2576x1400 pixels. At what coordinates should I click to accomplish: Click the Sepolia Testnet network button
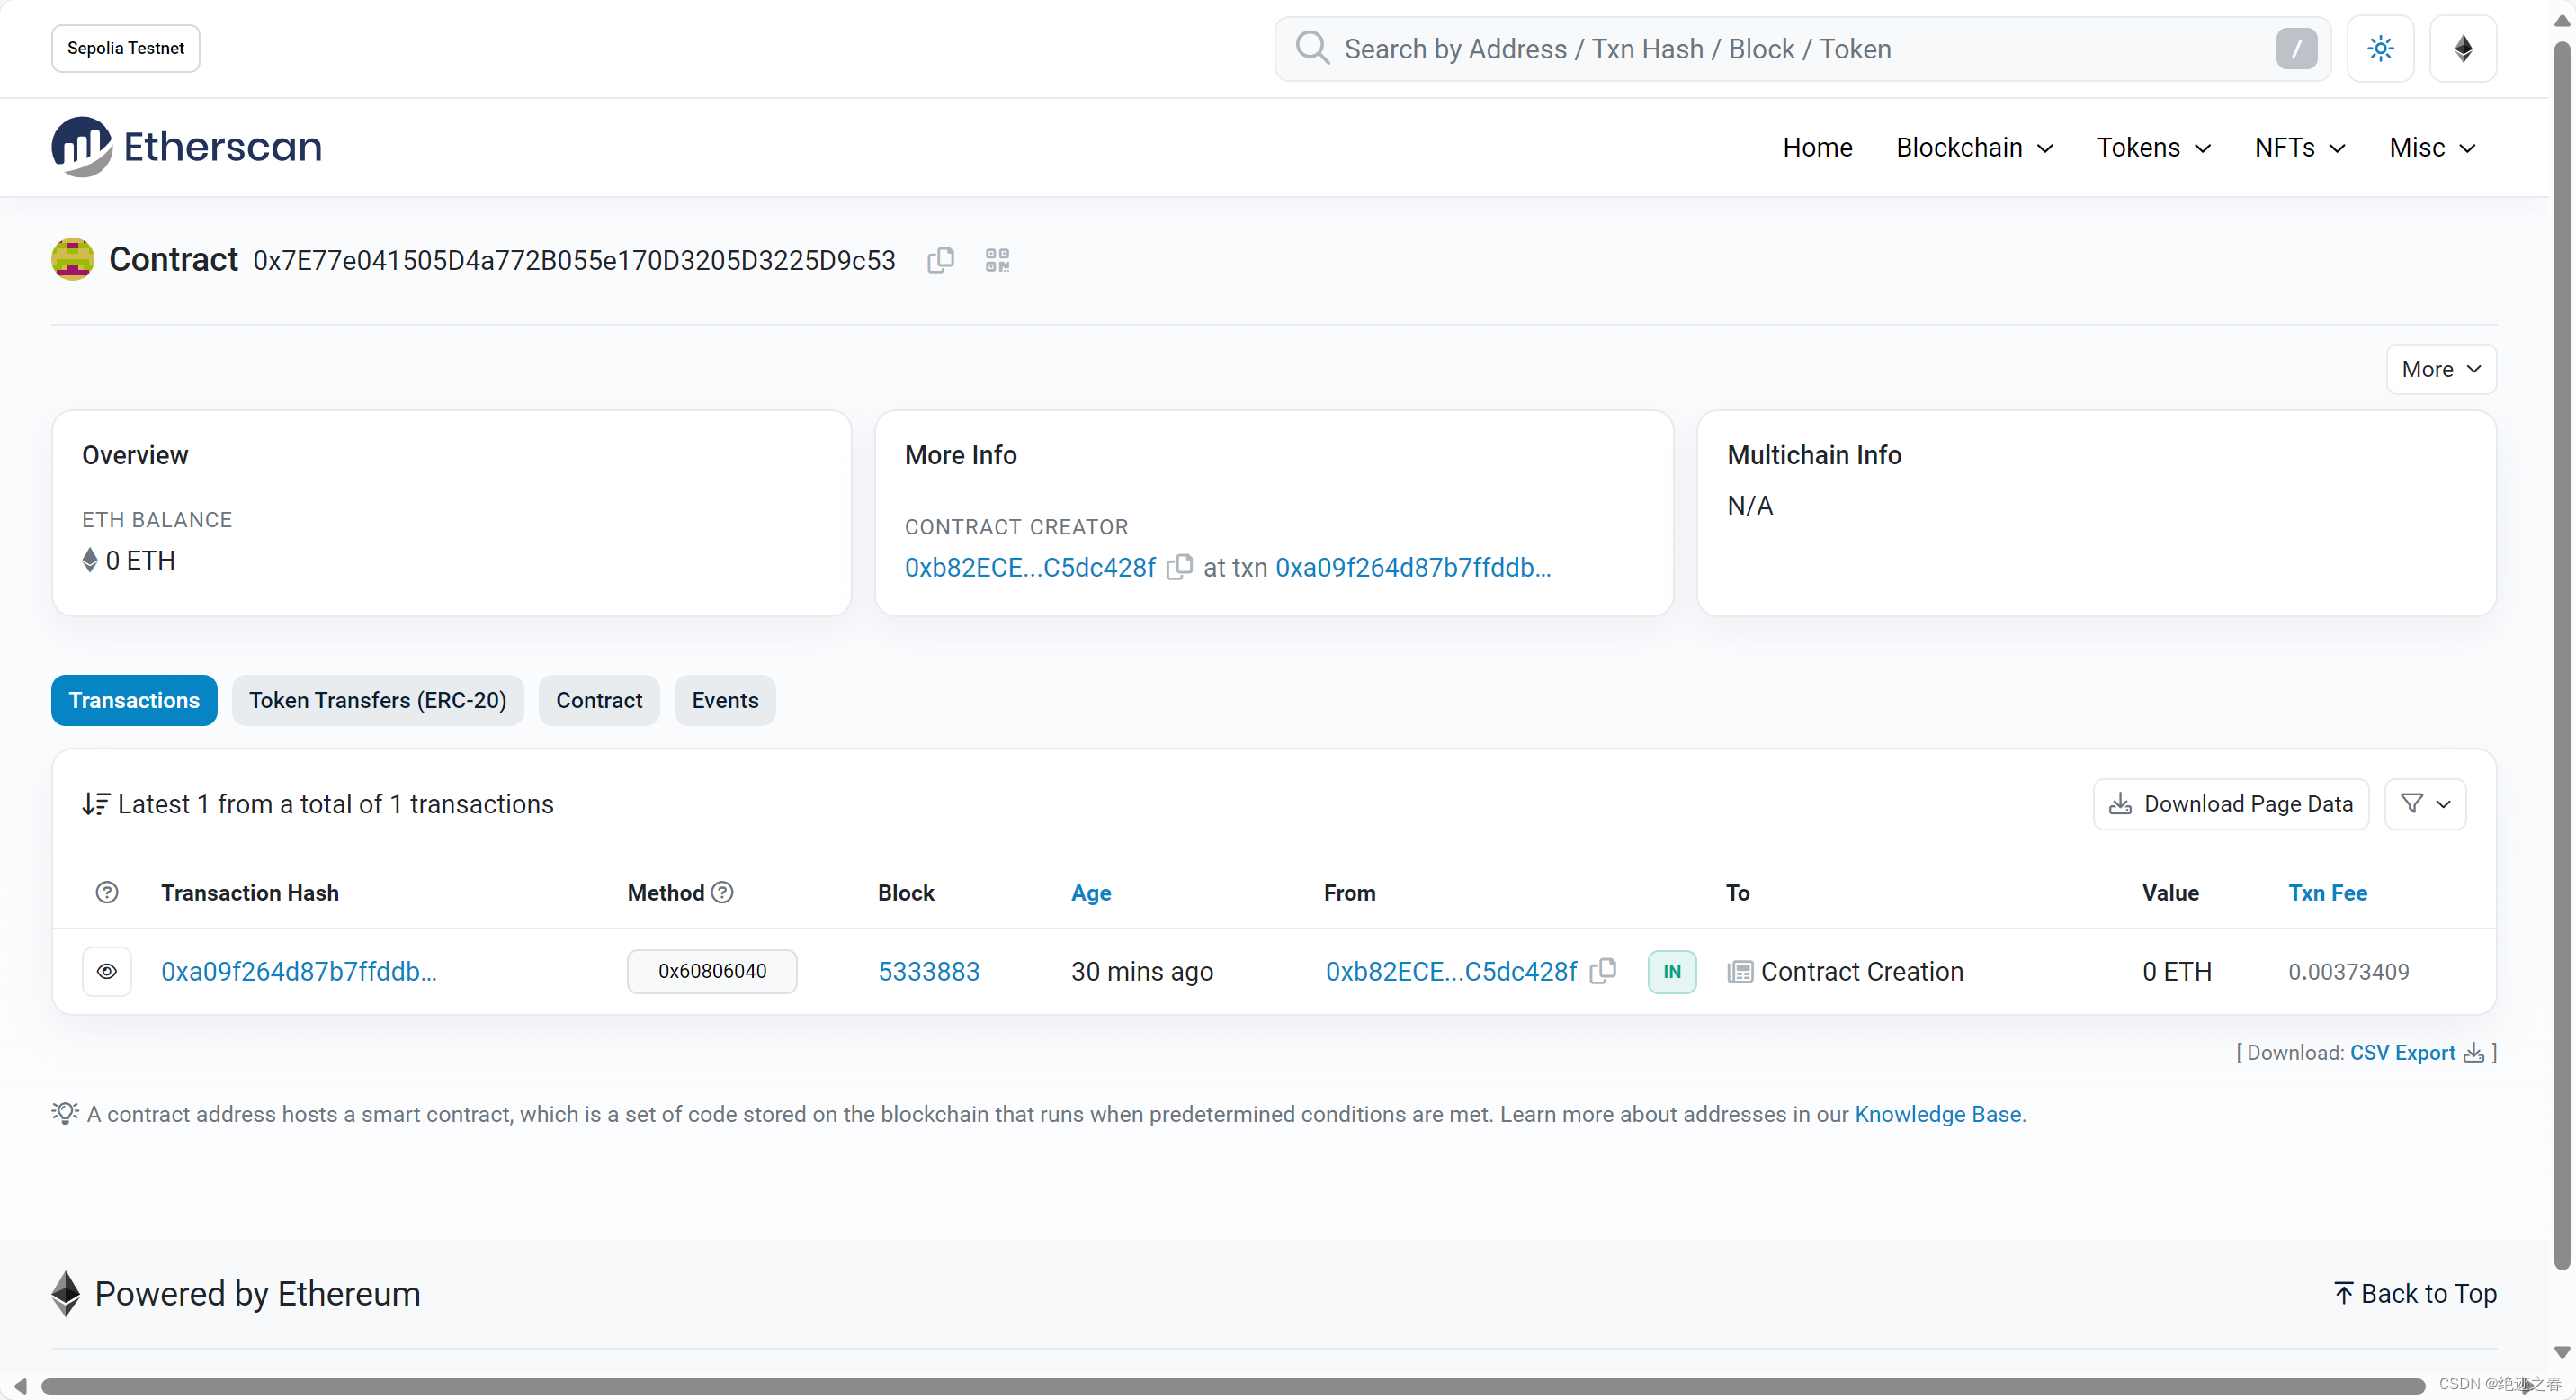pos(126,49)
